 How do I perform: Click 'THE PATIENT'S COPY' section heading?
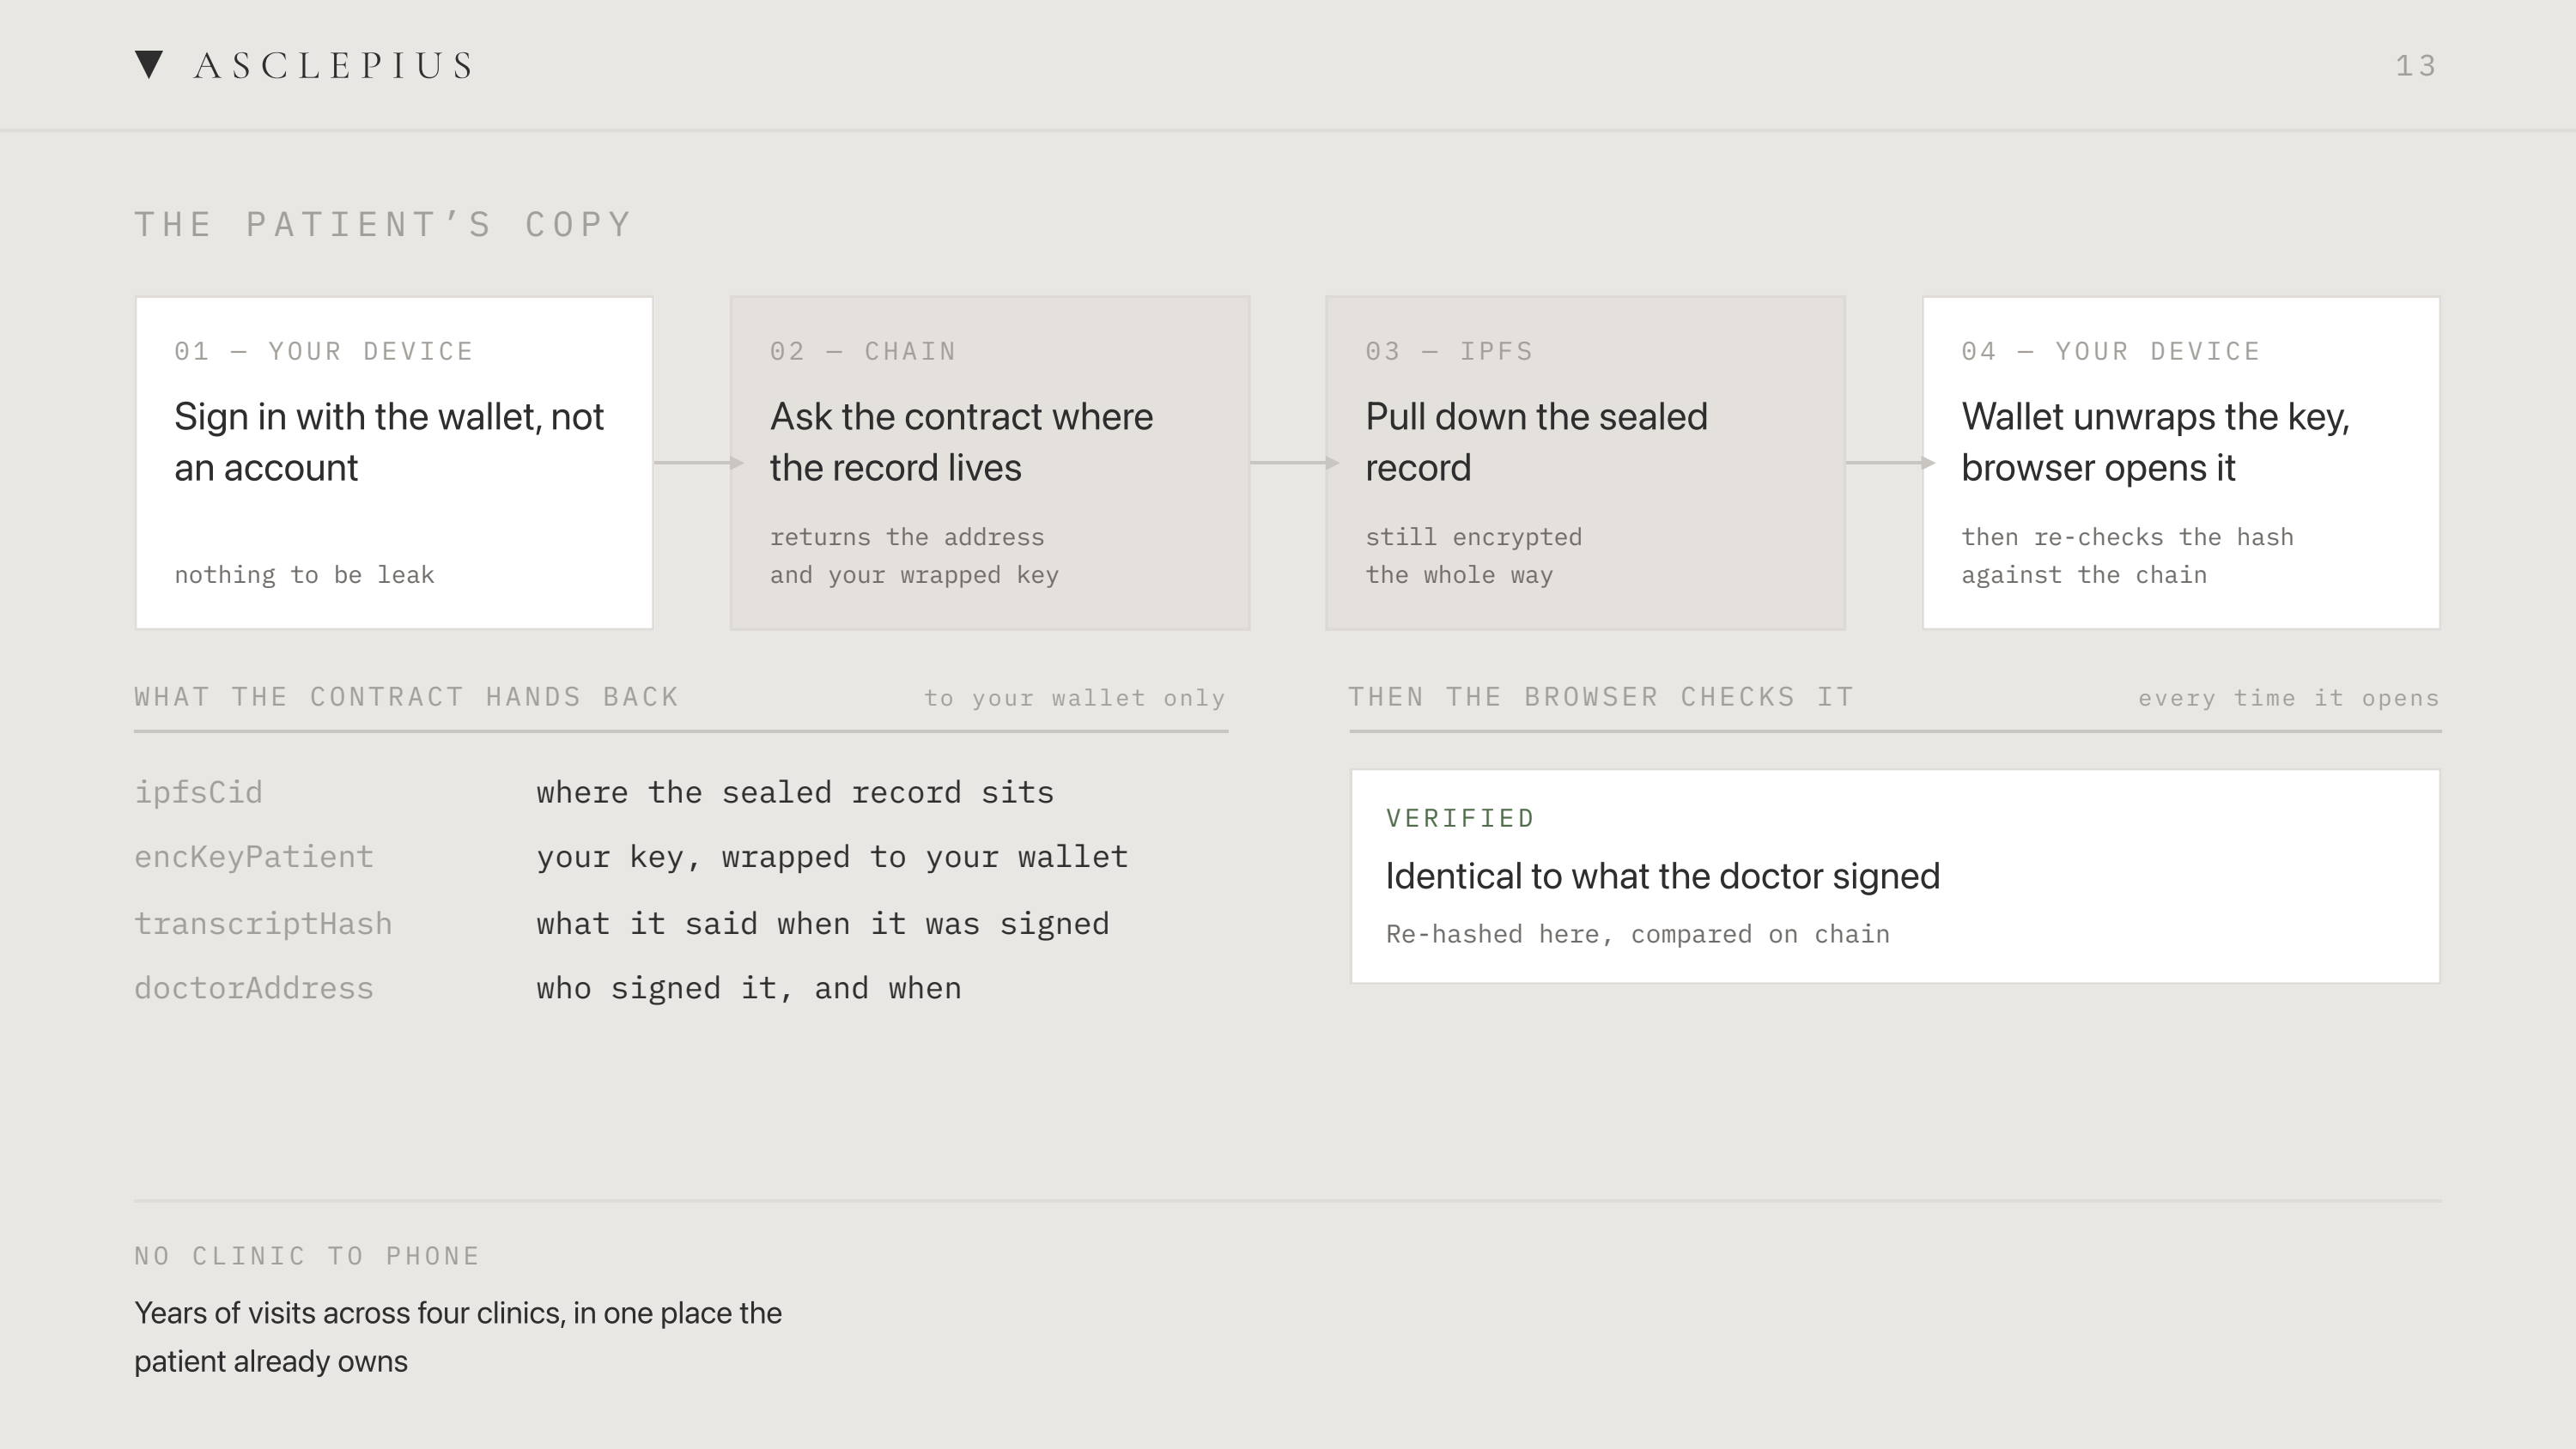pyautogui.click(x=383, y=224)
